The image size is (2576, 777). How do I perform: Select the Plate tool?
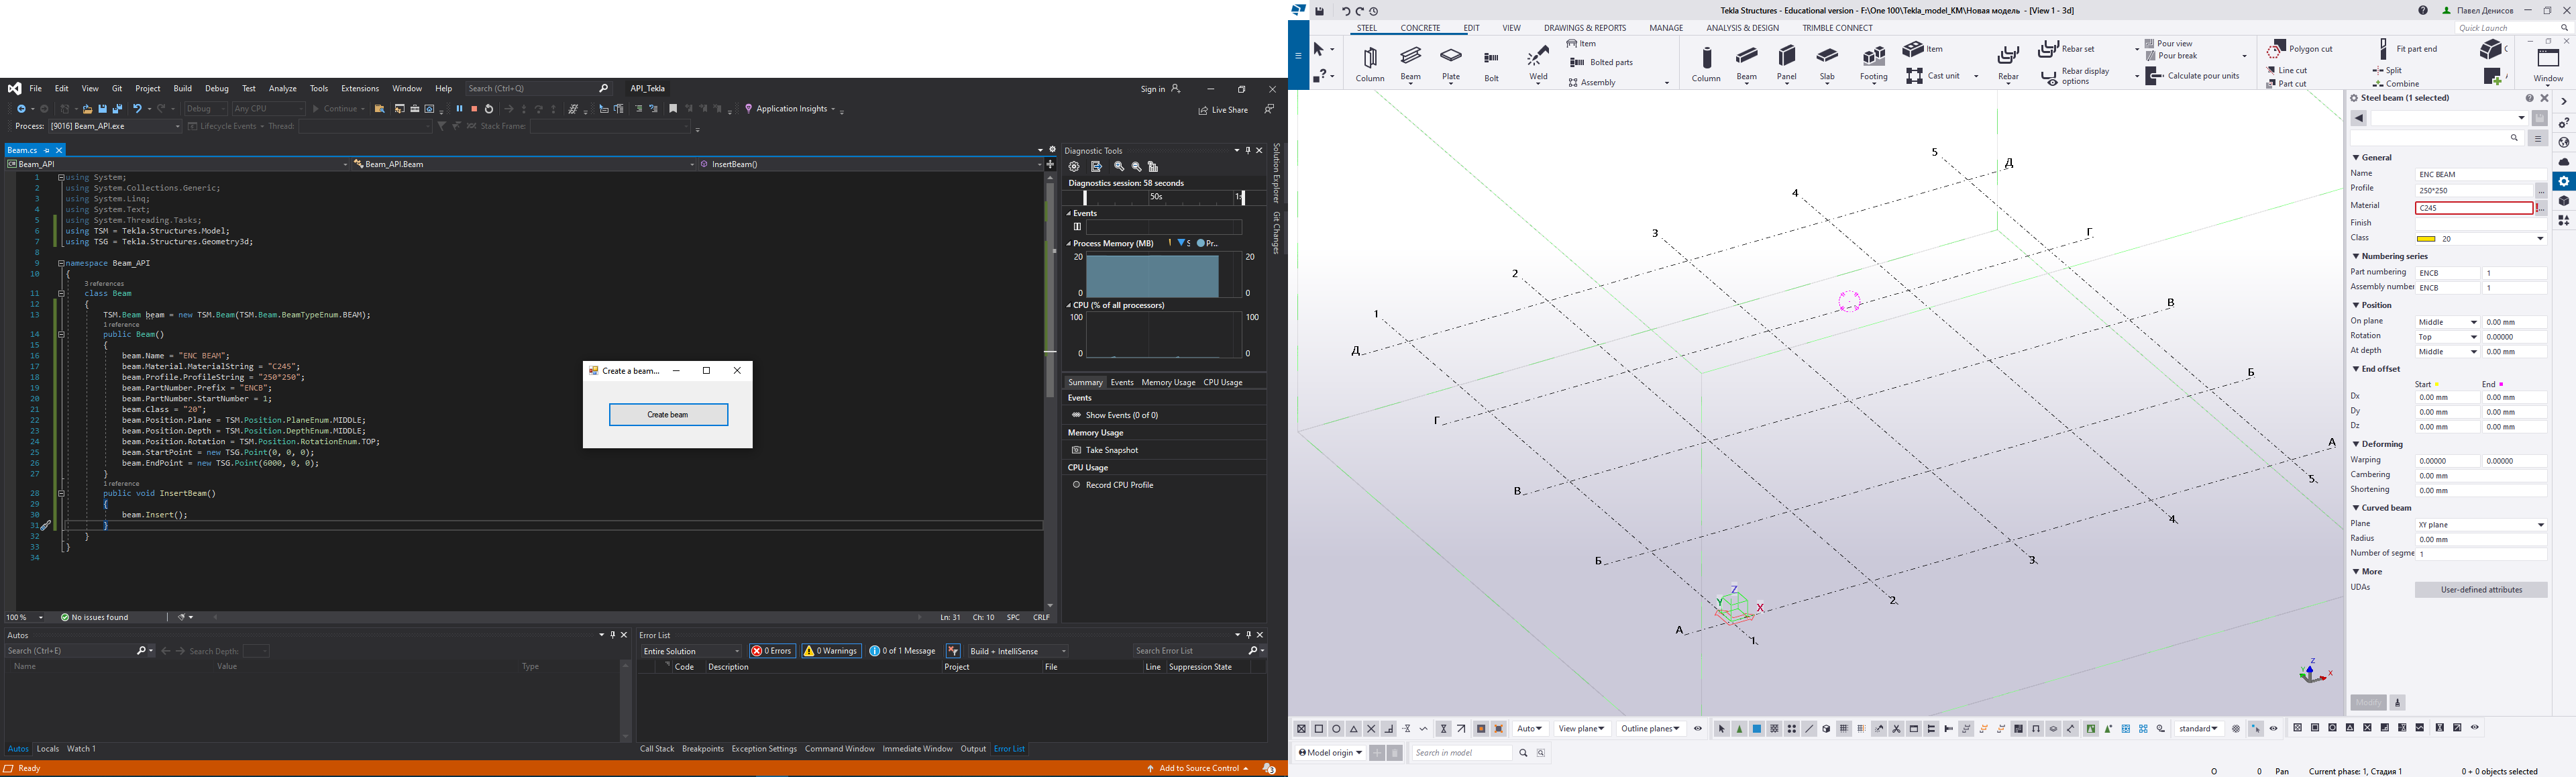(x=1451, y=63)
